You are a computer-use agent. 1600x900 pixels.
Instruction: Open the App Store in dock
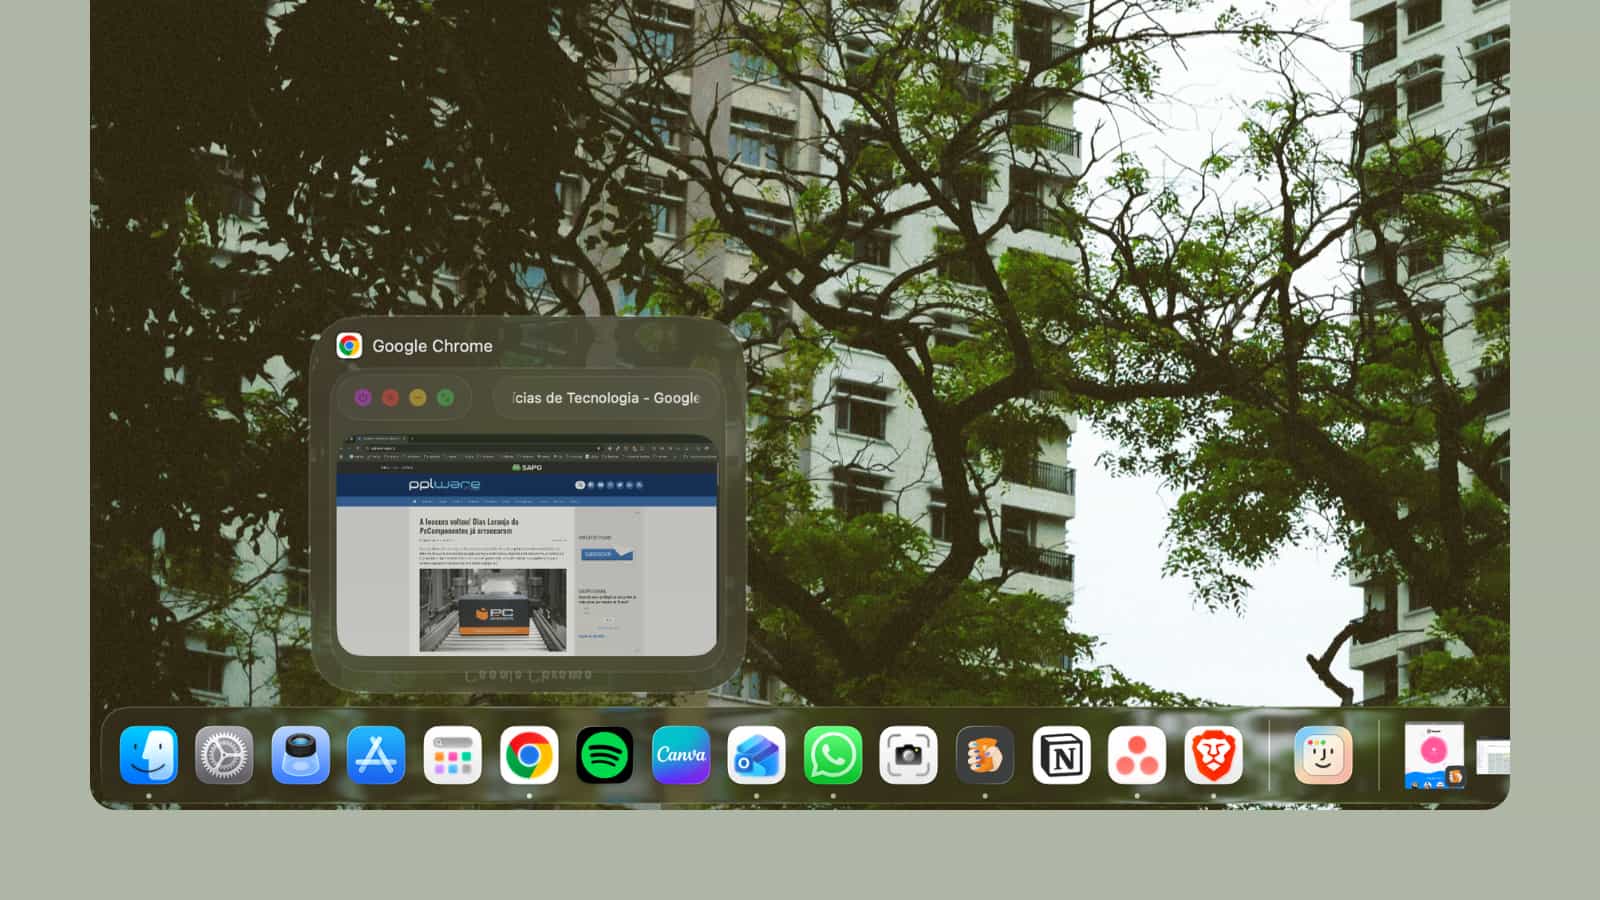(x=376, y=755)
